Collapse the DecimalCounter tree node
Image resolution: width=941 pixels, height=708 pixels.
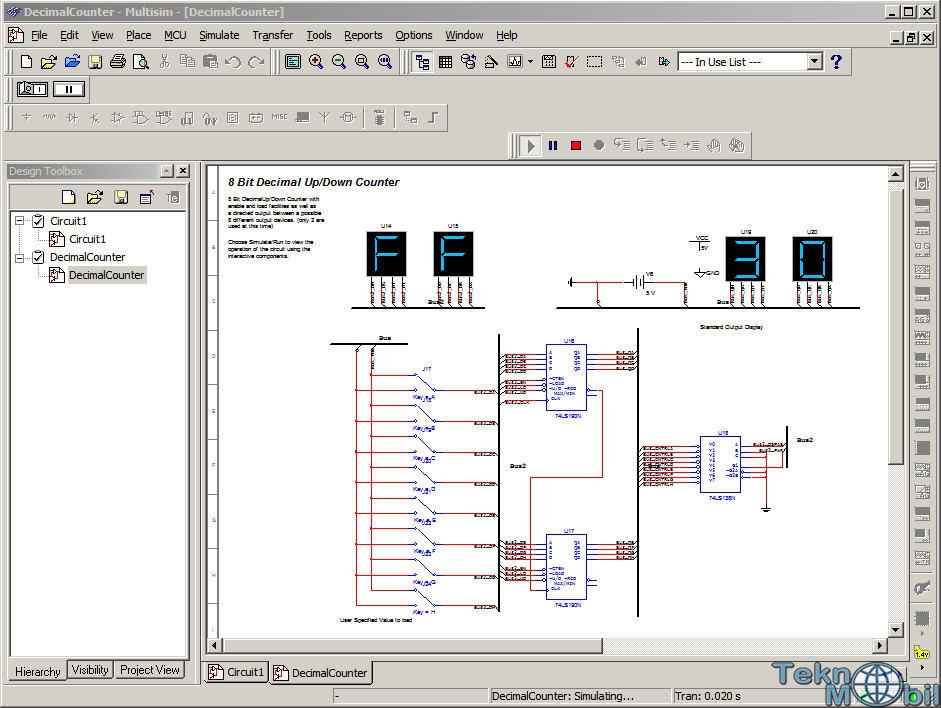19,257
